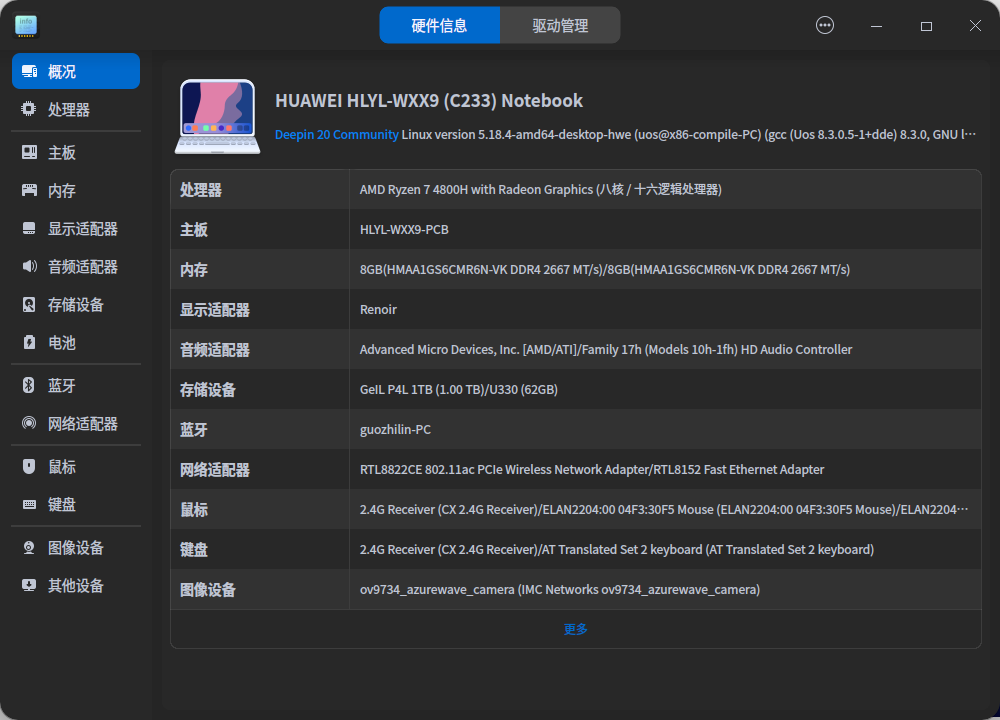Viewport: 1000px width, 720px height.
Task: Select 网络适配器 label in sidebar
Action: pos(83,424)
